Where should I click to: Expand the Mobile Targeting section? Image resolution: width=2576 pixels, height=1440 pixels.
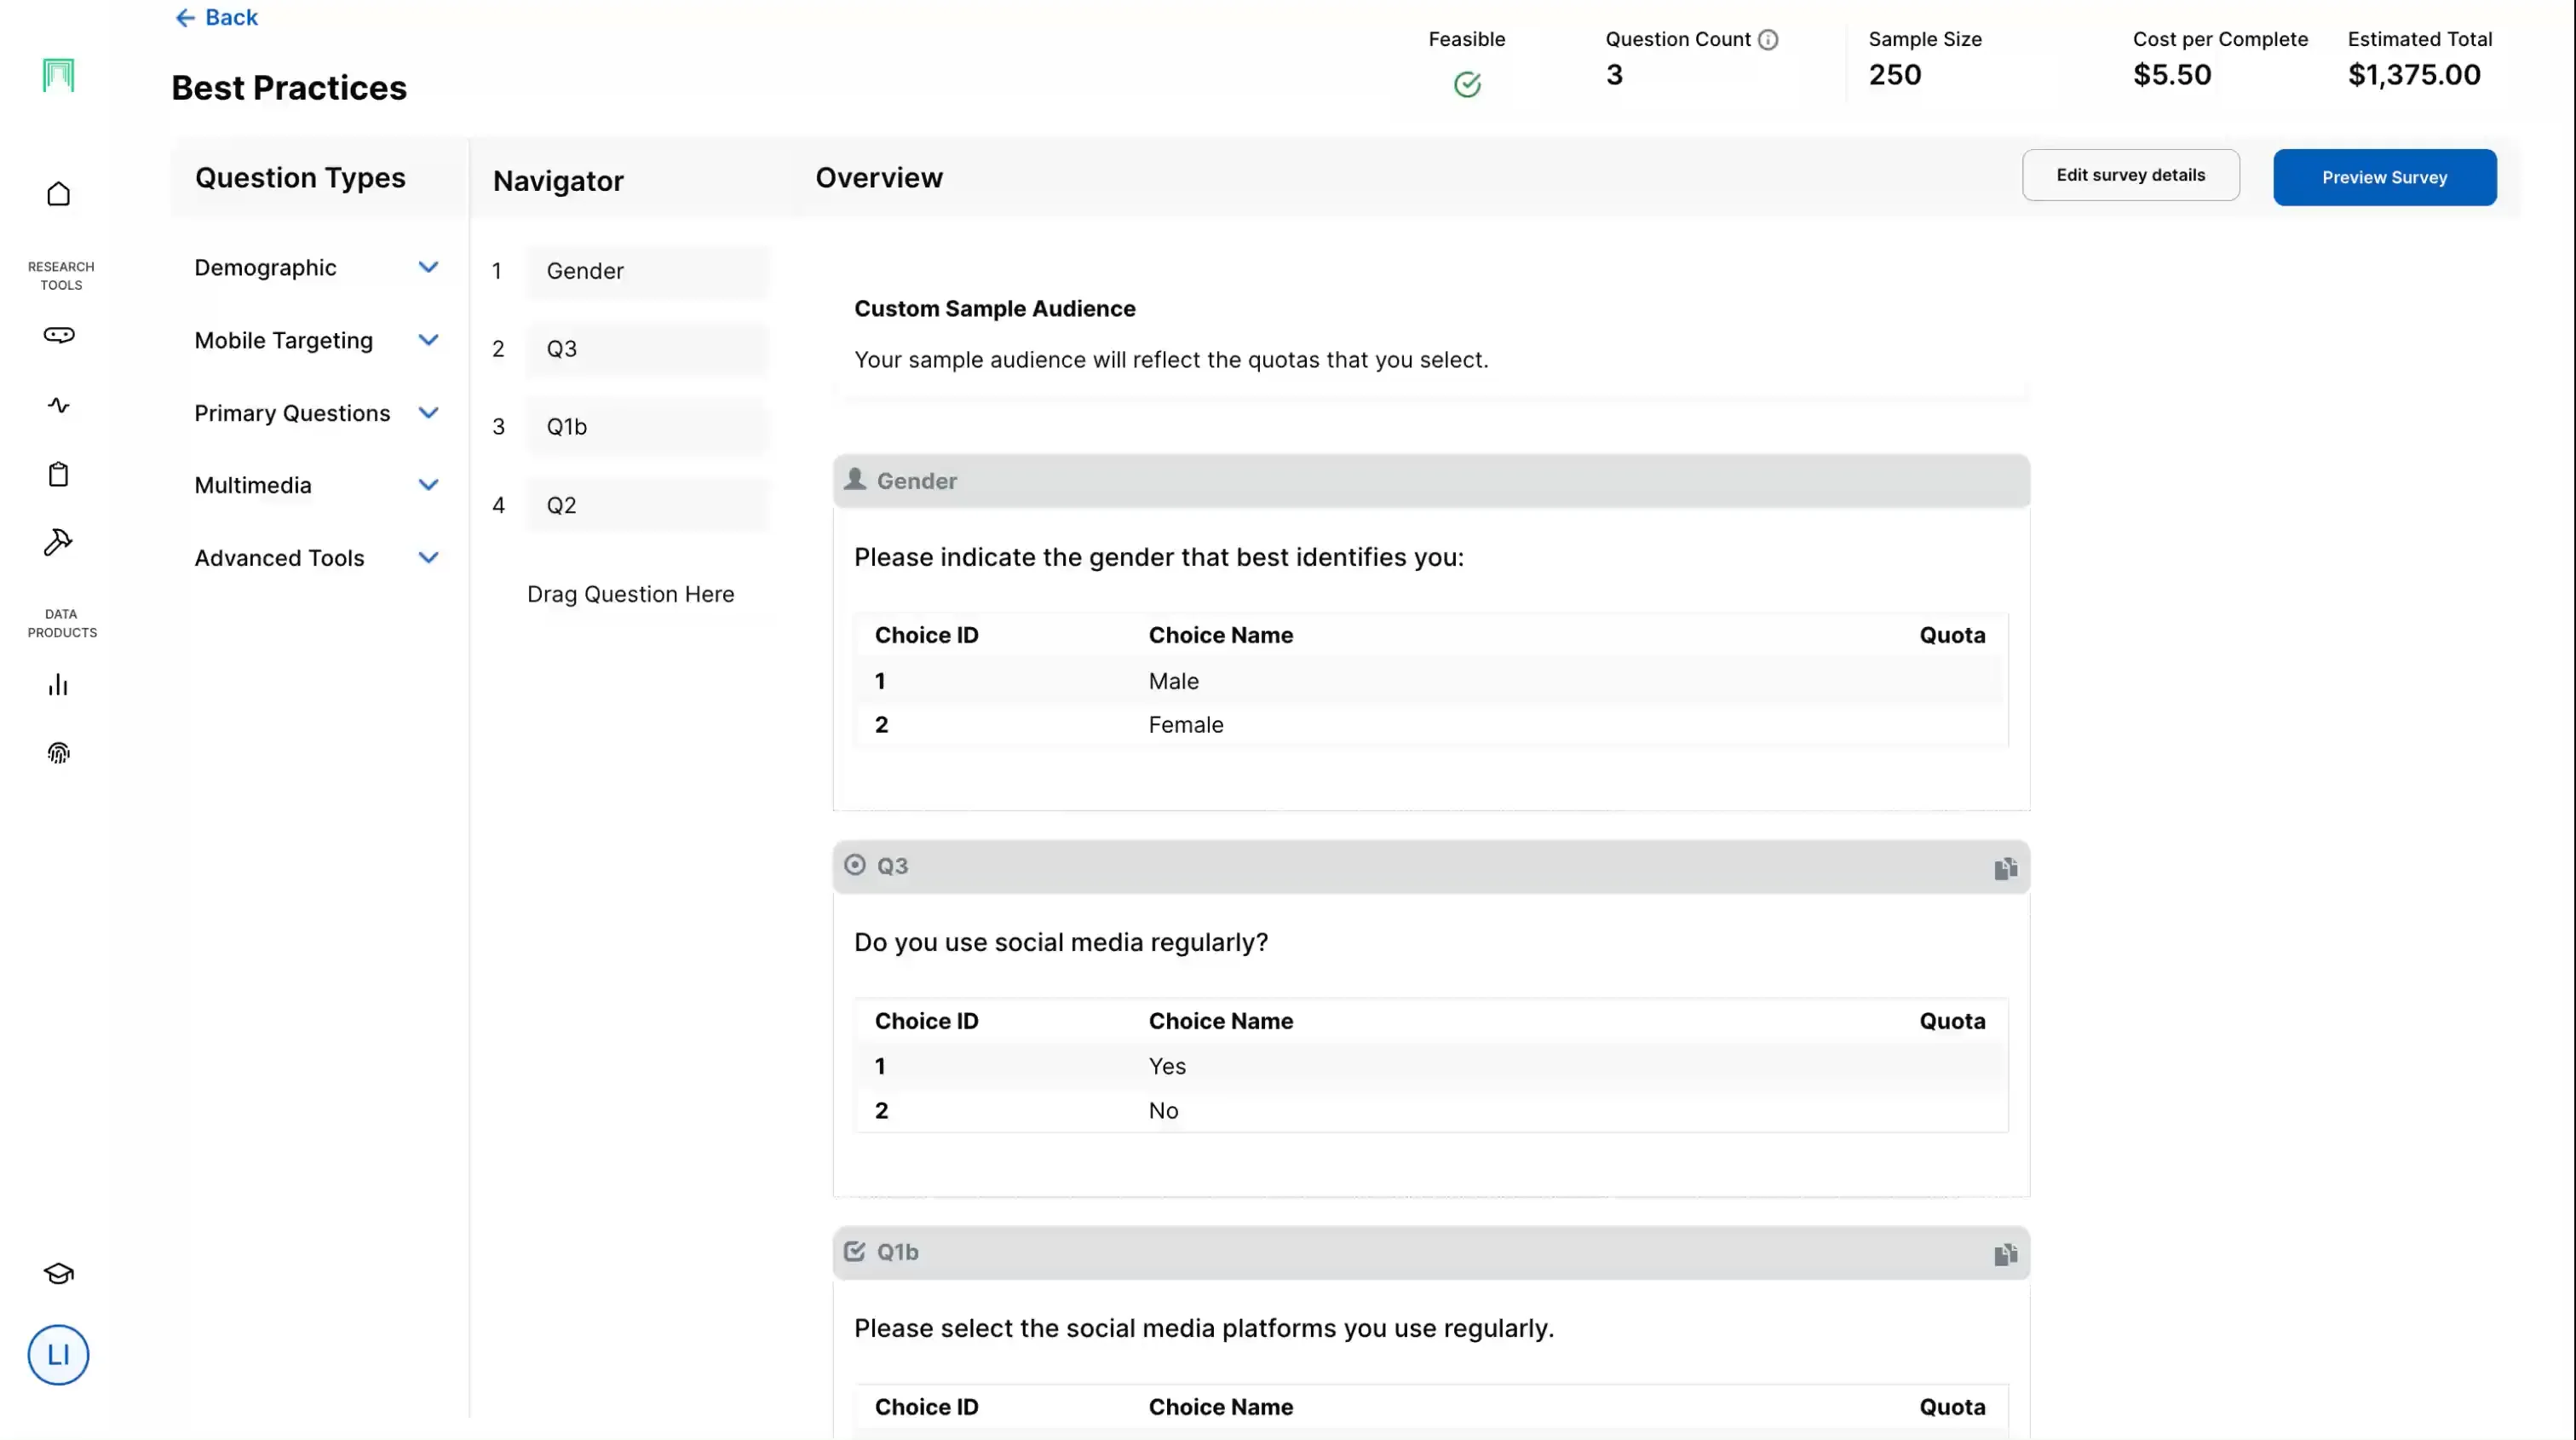(317, 341)
